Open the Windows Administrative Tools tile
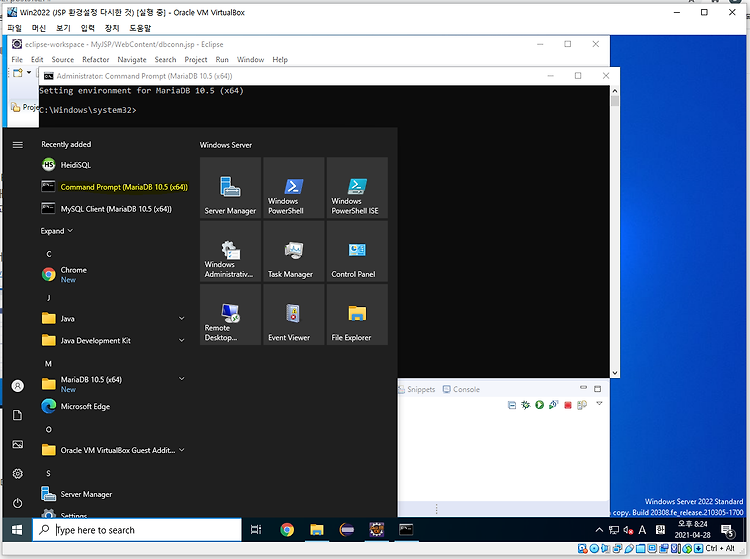 231,252
